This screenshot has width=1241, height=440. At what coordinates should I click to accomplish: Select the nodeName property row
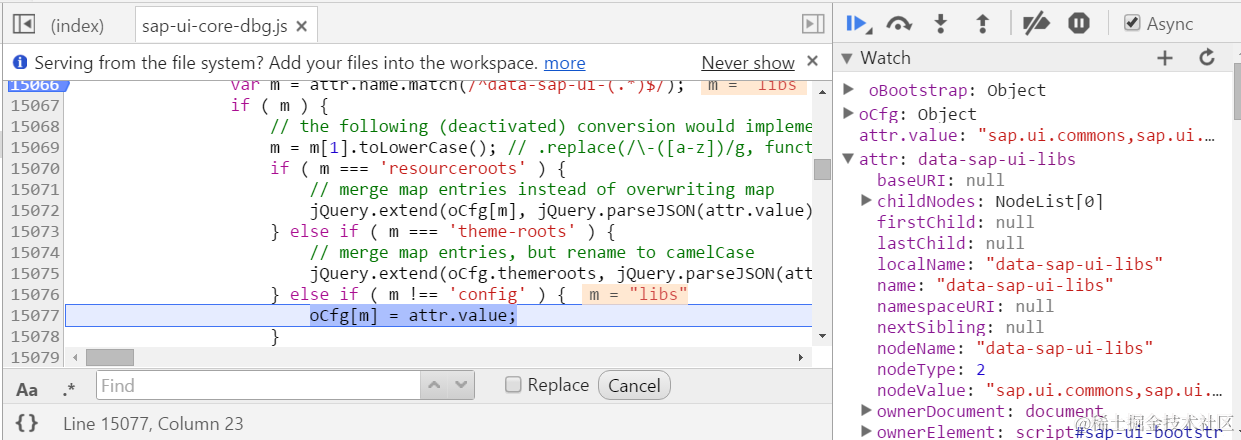(1014, 348)
